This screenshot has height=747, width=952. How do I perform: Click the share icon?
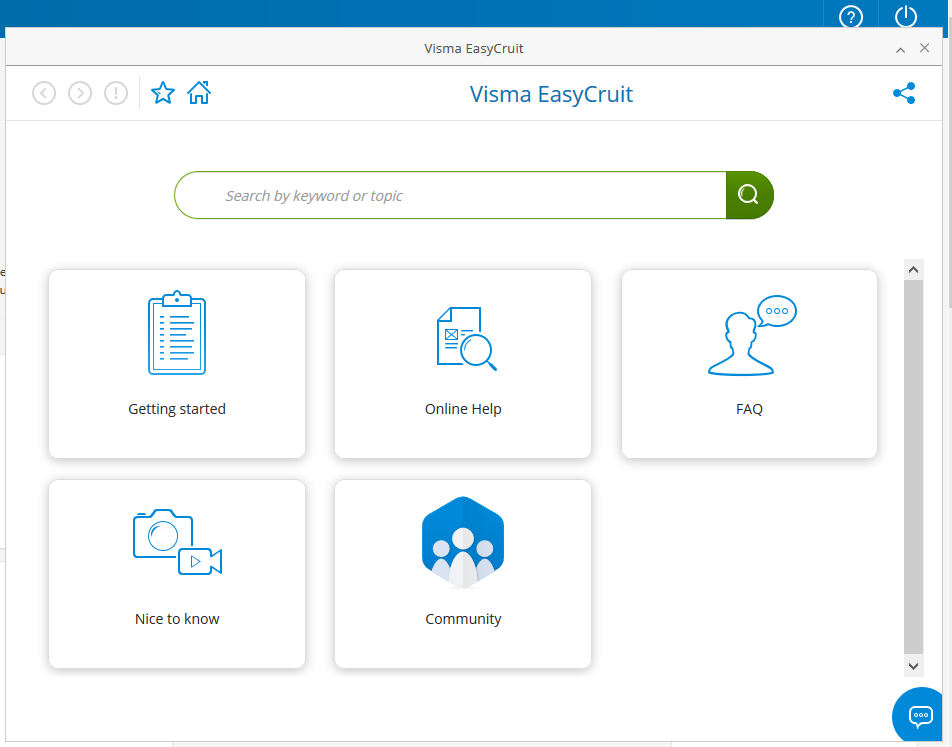click(x=904, y=93)
